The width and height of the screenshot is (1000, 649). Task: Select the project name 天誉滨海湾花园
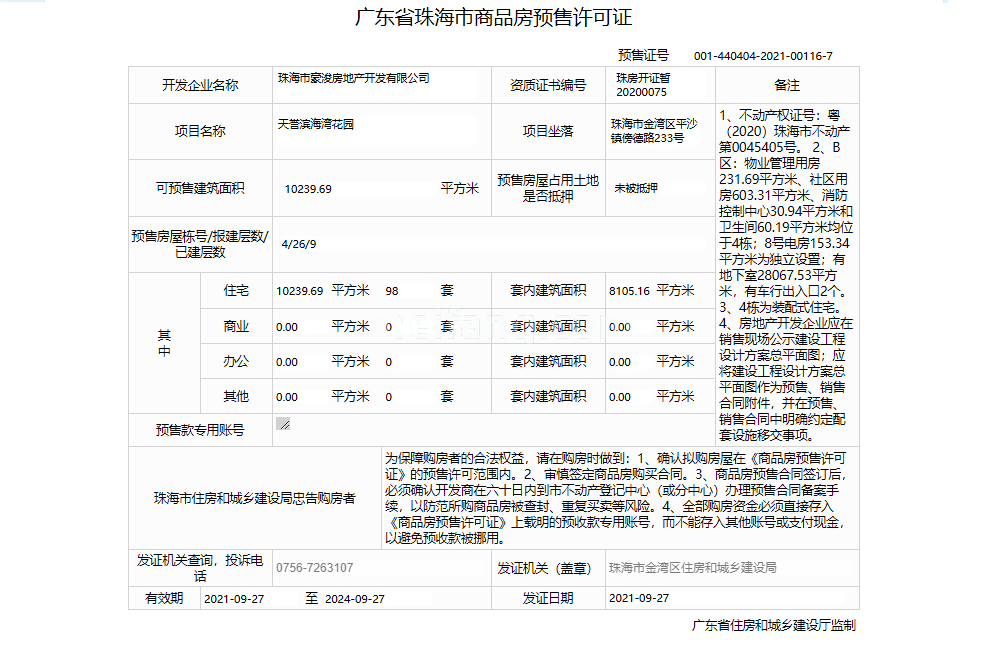[x=316, y=125]
